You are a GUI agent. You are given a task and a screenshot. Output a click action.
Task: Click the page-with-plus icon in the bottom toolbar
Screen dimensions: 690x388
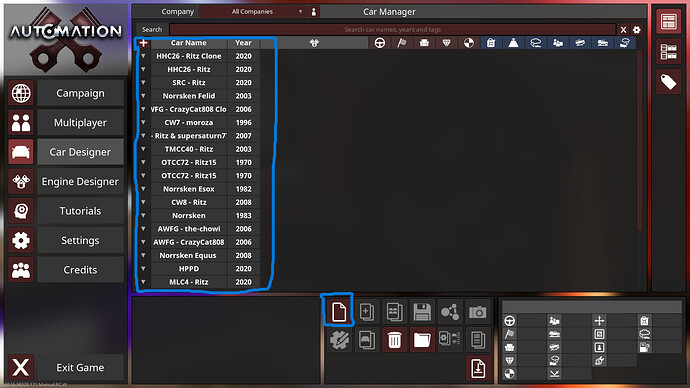coord(367,312)
